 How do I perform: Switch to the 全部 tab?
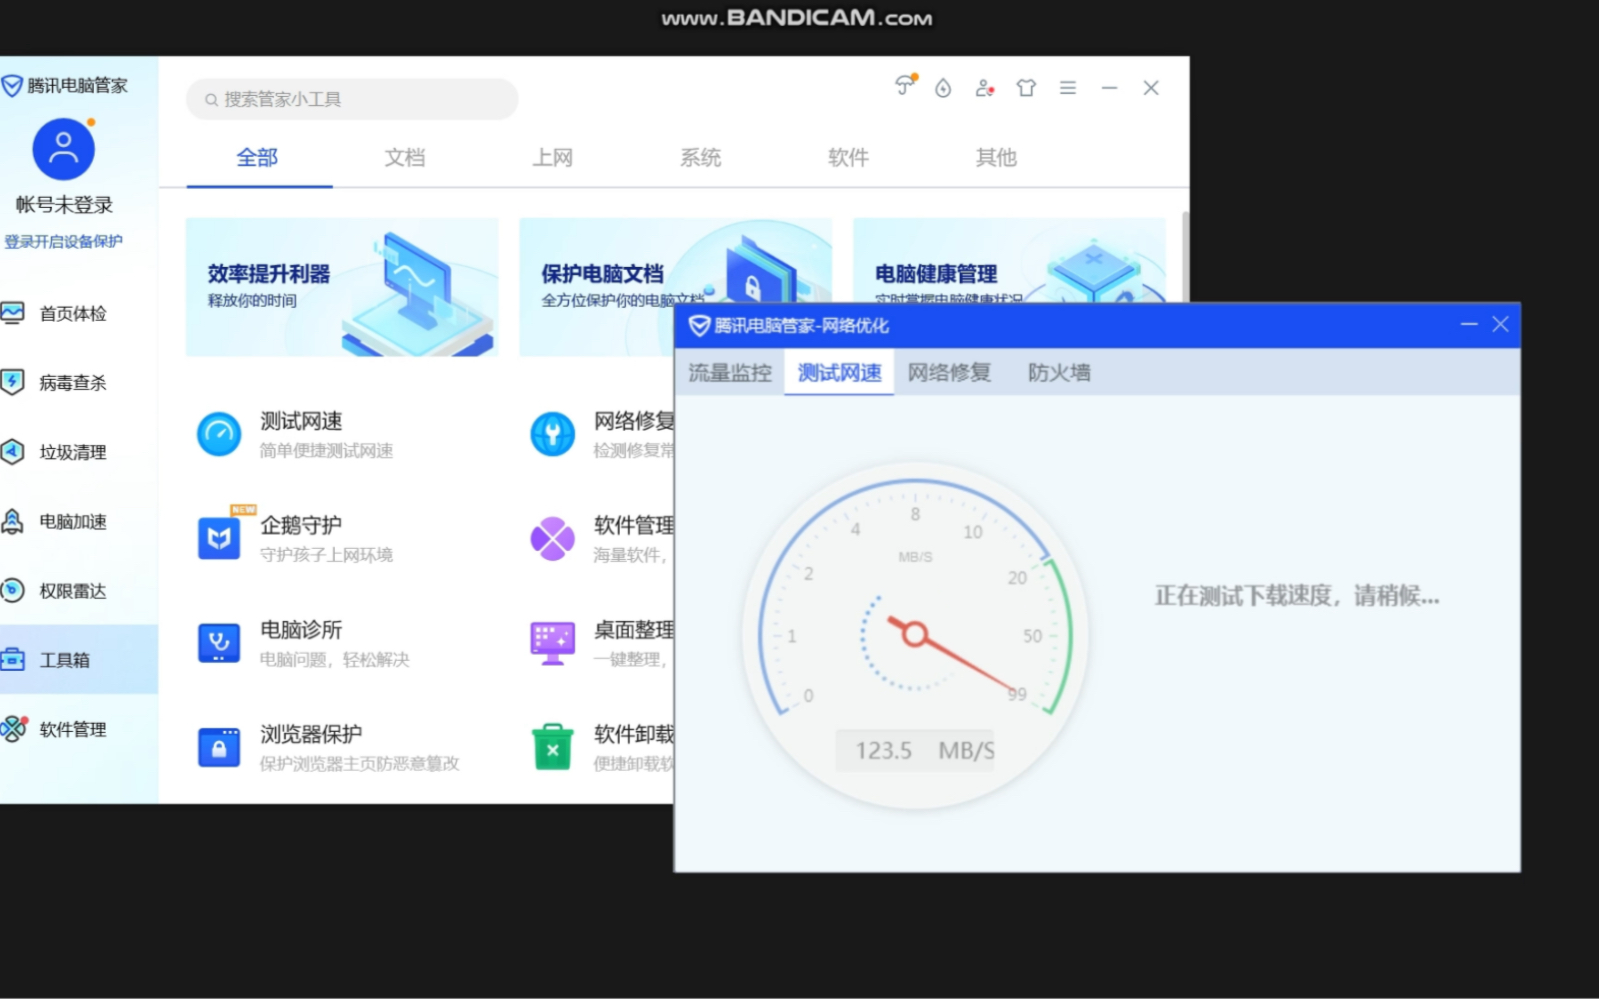258,158
